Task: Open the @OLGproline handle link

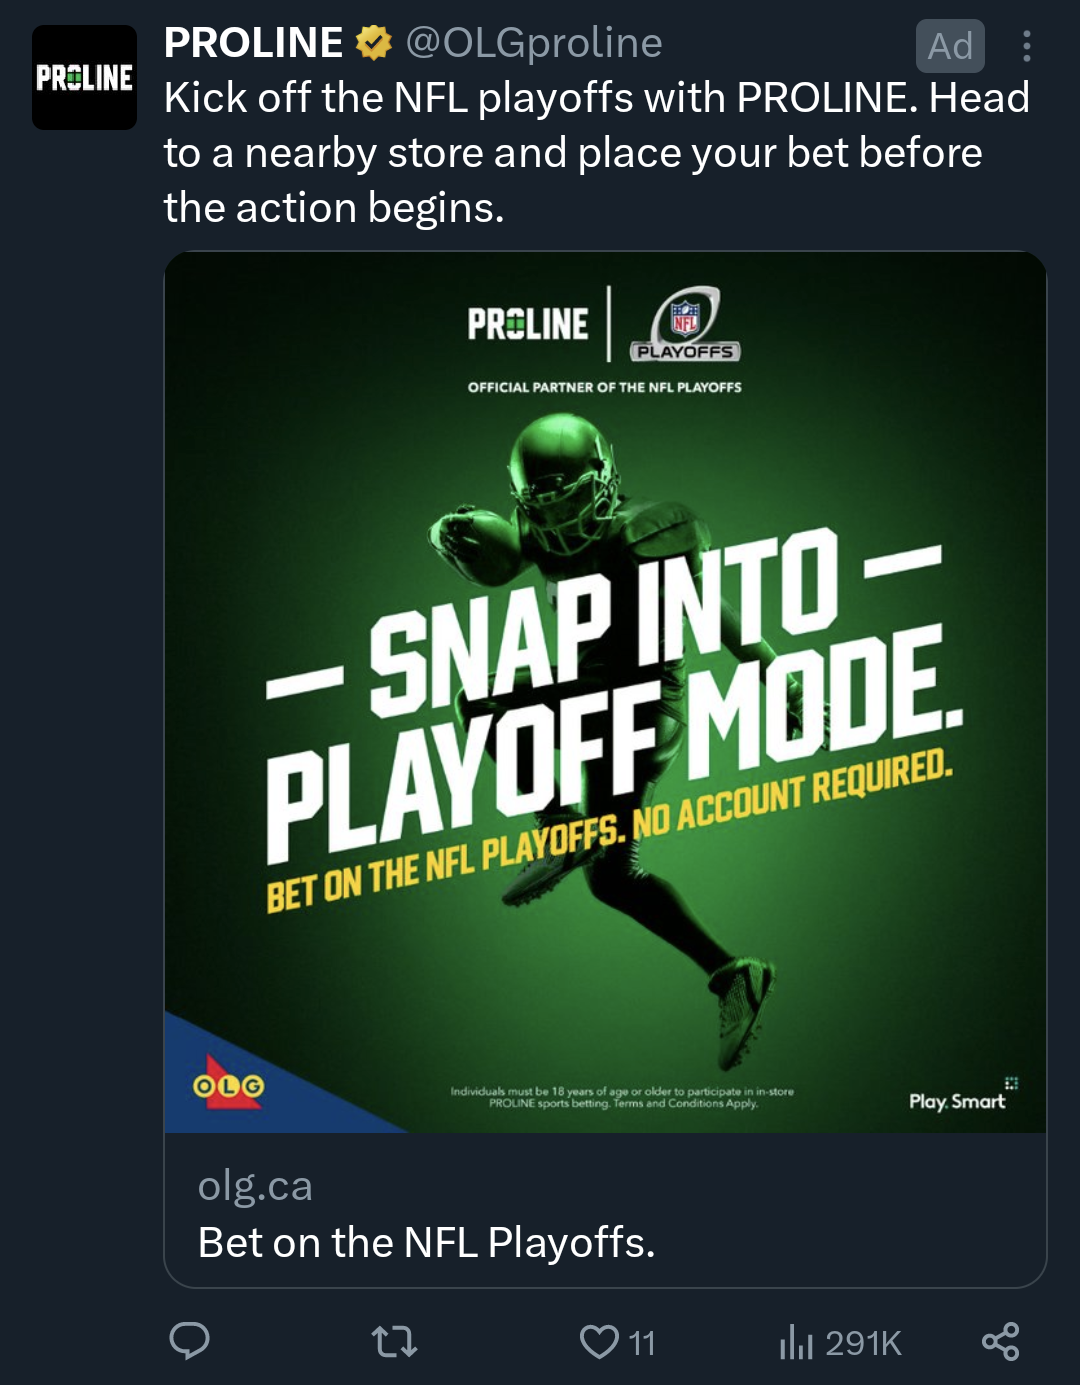Action: click(x=533, y=43)
